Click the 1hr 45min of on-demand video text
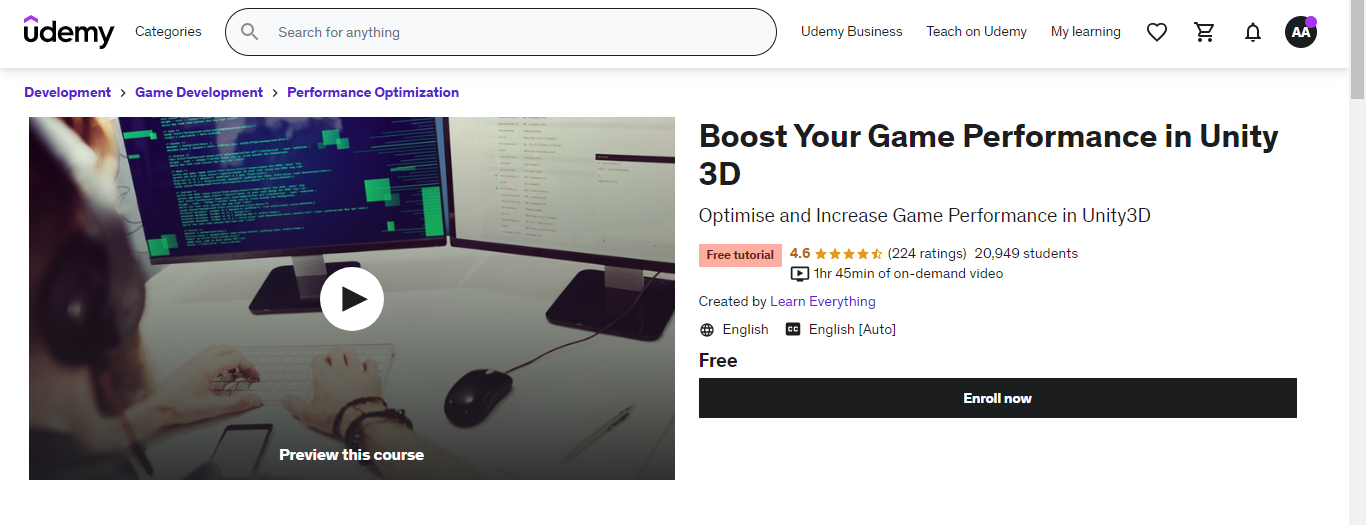Screen dimensions: 1366x525 pyautogui.click(x=908, y=274)
